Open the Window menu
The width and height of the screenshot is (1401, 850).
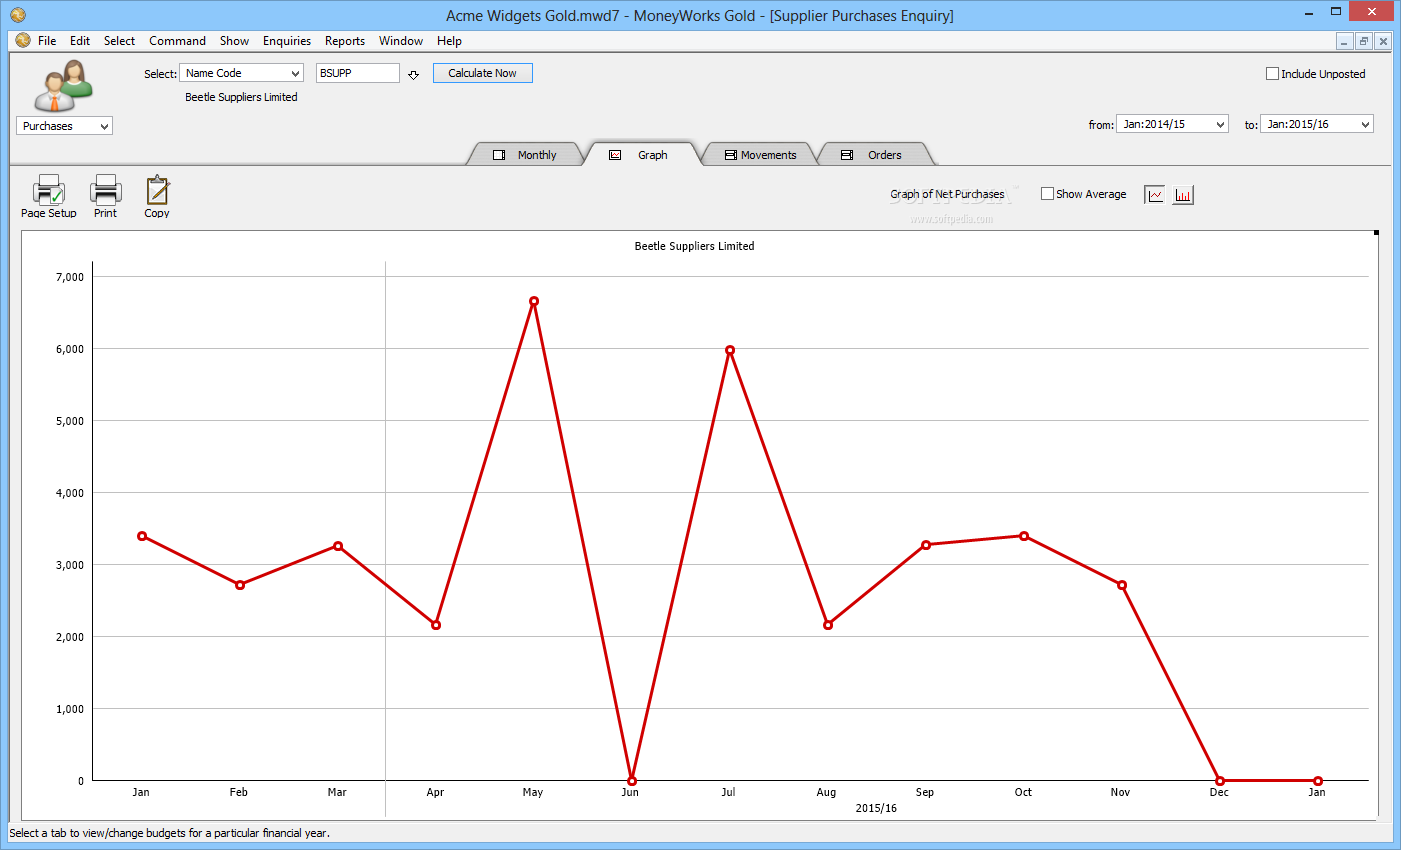pos(401,41)
